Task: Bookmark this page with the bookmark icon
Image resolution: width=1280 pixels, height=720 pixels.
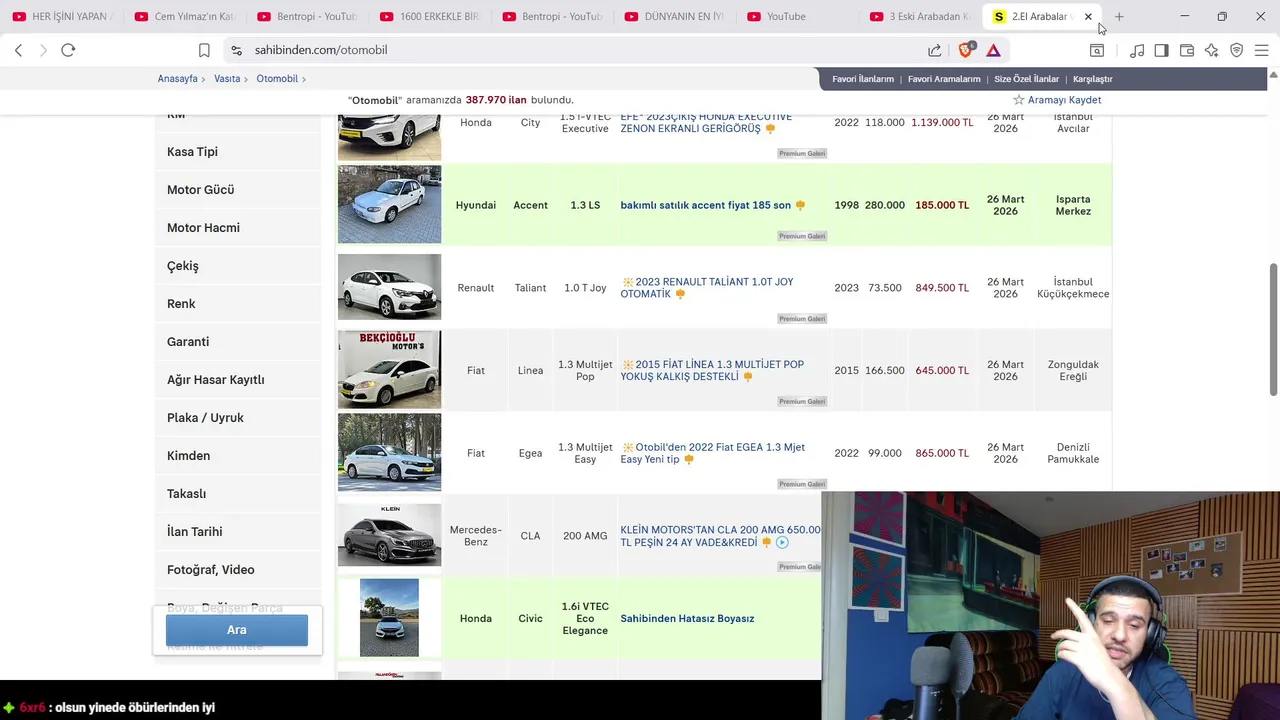Action: (204, 50)
